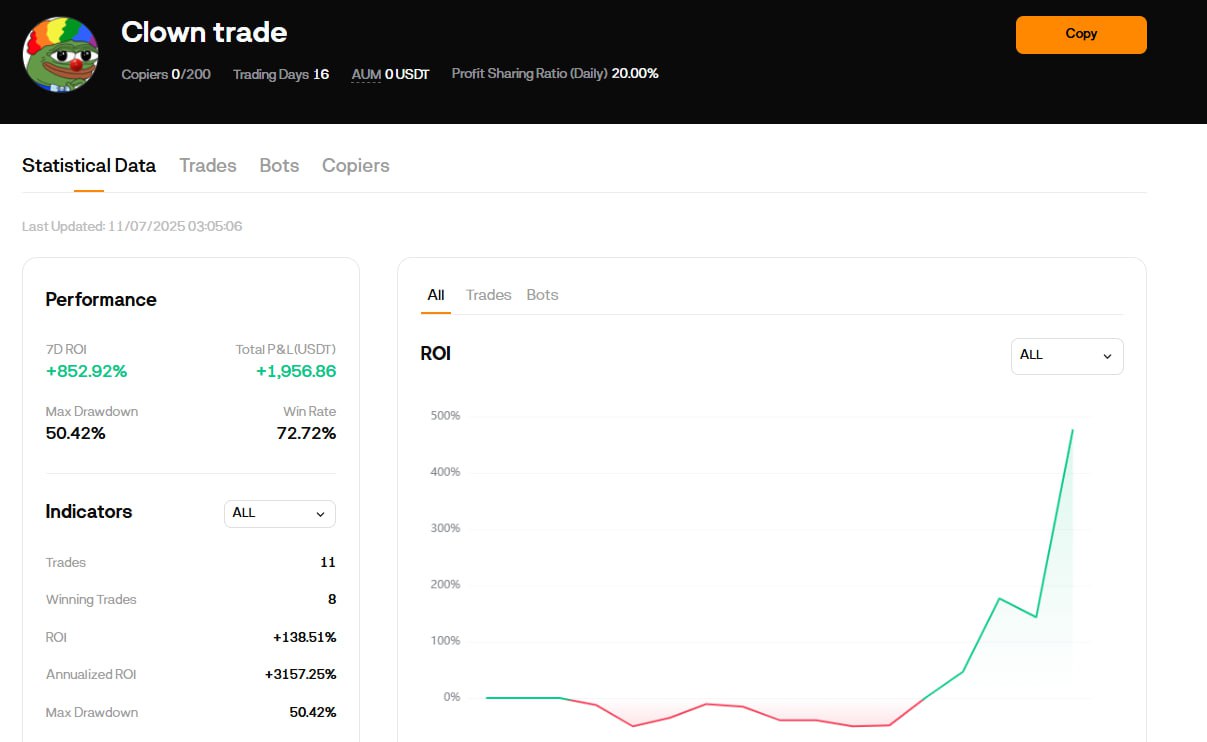Click the AUM underlined label
Screen dimensions: 1207x742
[x=366, y=74]
